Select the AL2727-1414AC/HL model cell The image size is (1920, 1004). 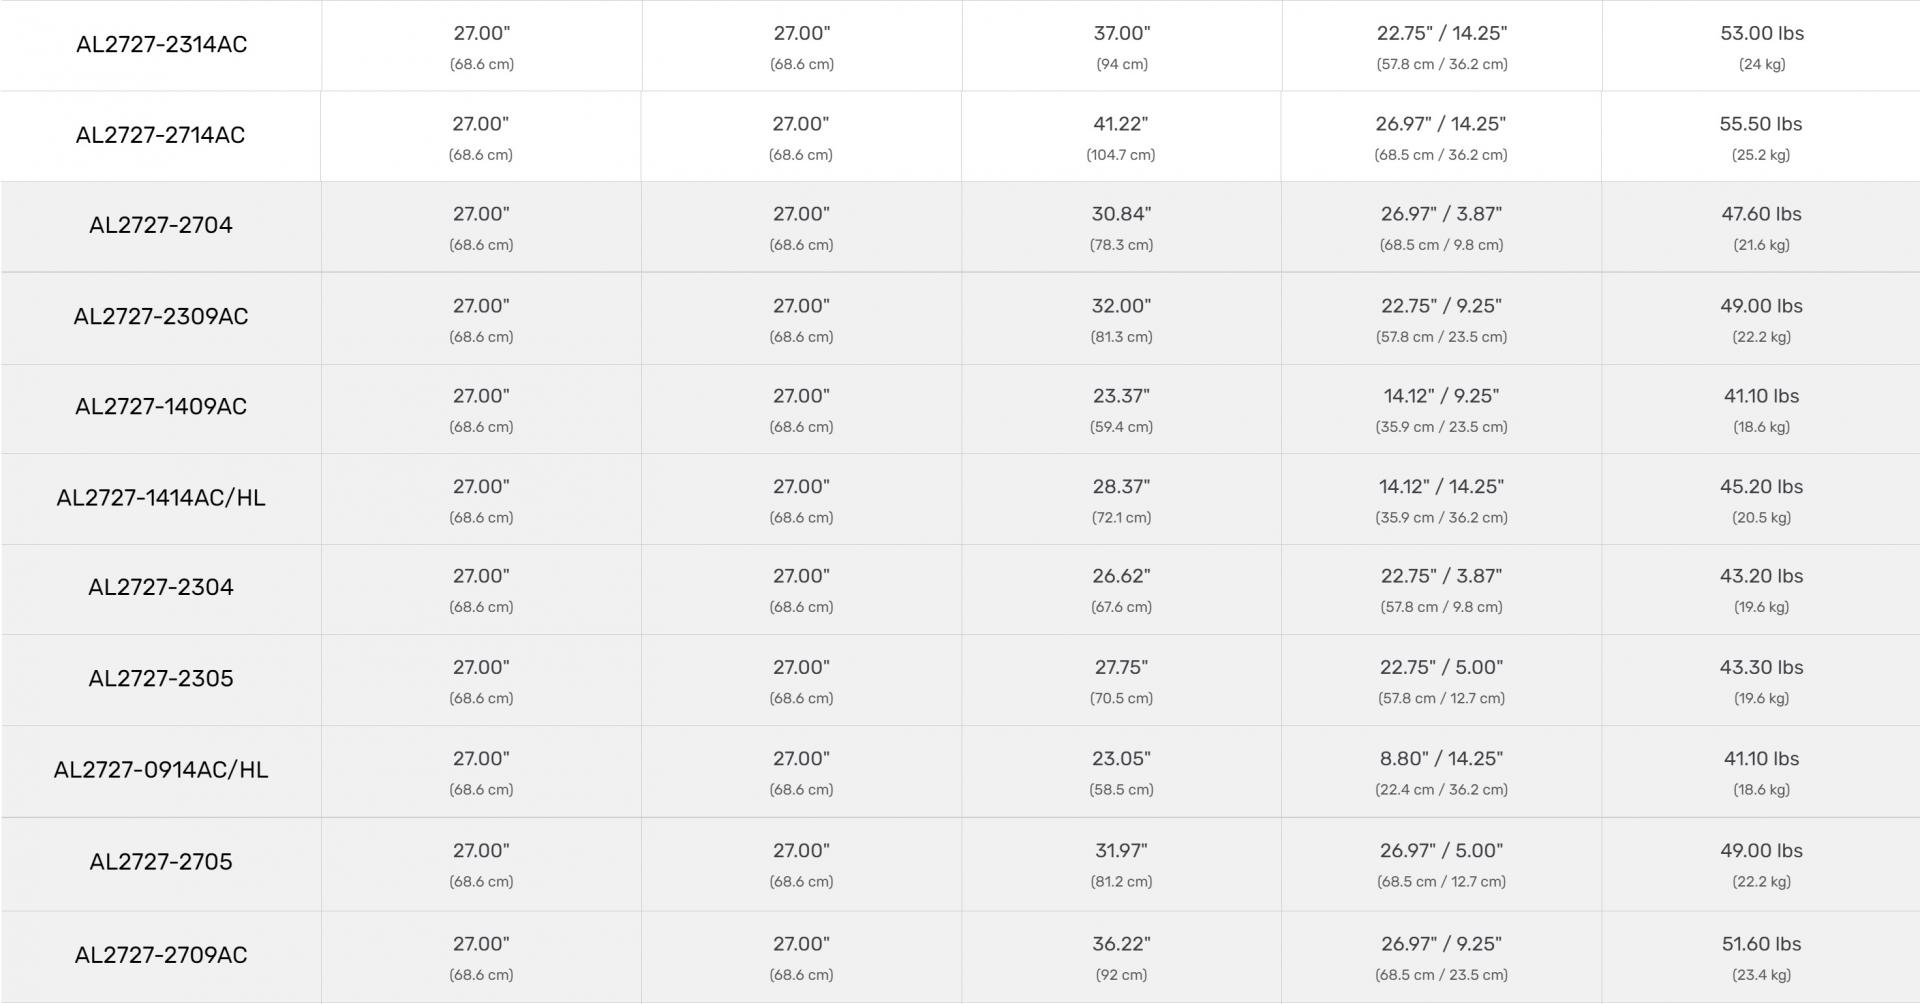pos(160,497)
